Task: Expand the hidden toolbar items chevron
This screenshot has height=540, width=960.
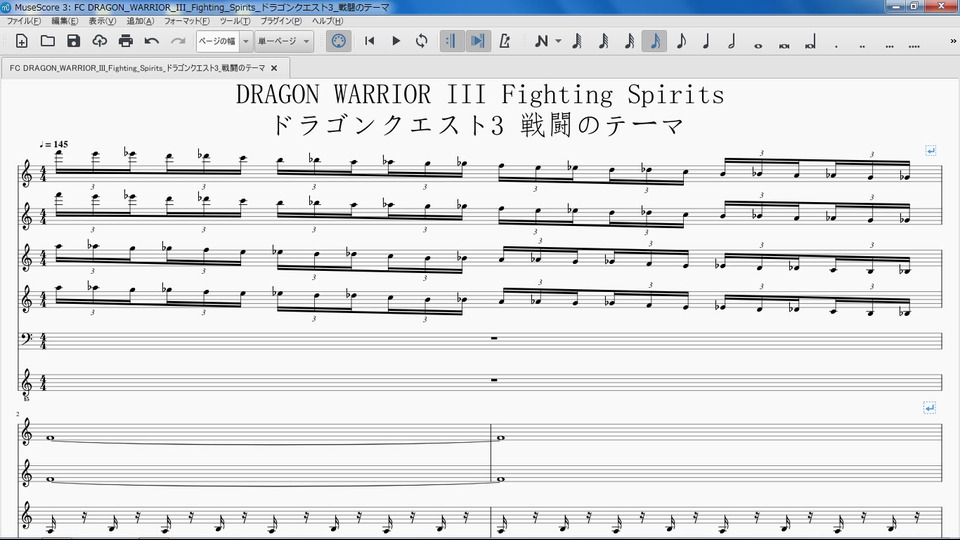Action: coord(953,41)
